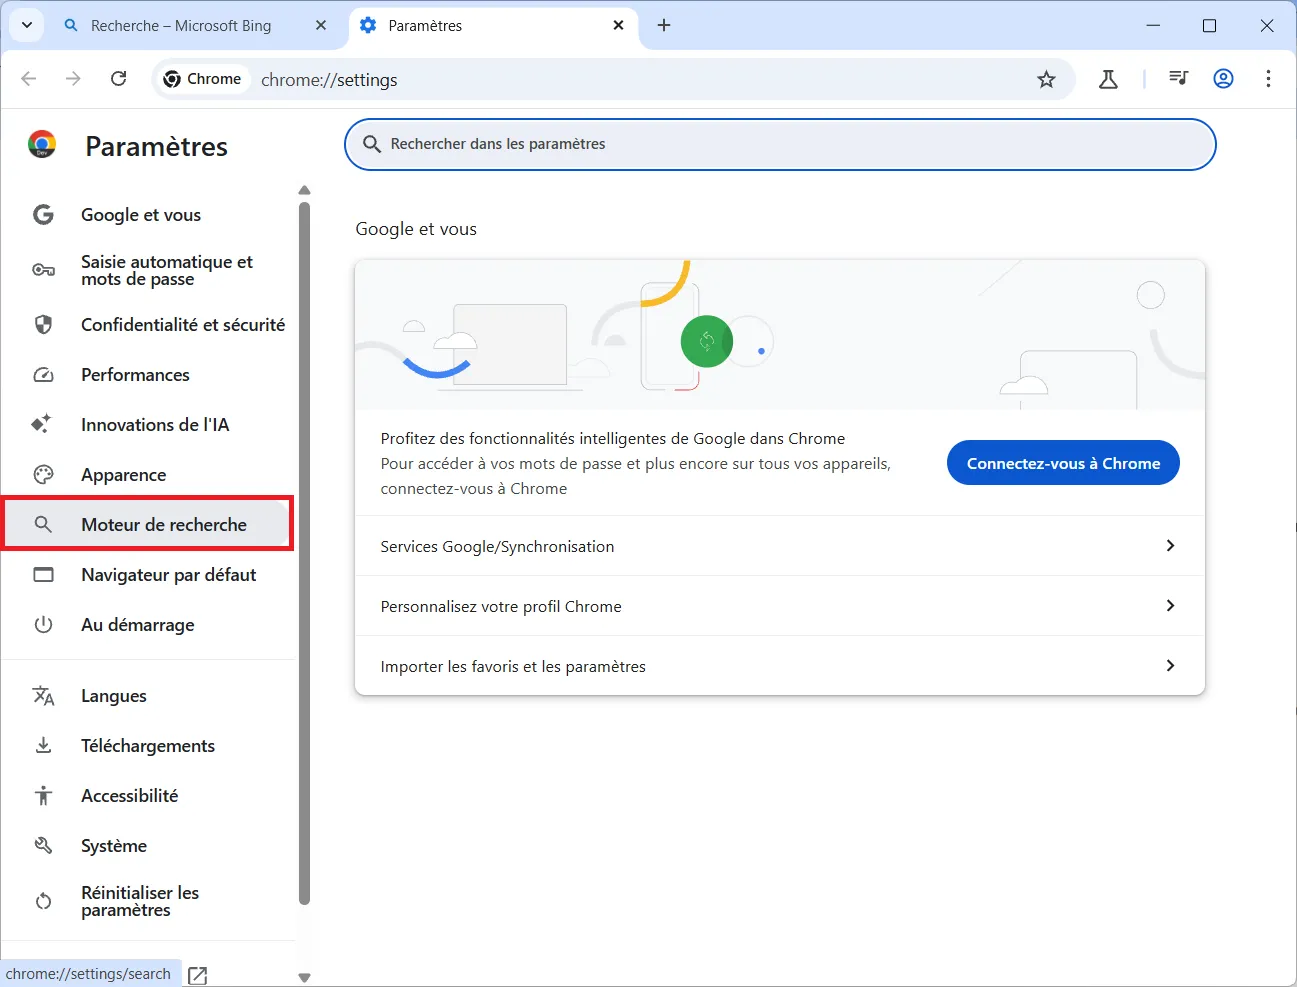This screenshot has width=1297, height=987.
Task: Open the media controls icon
Action: [x=1179, y=79]
